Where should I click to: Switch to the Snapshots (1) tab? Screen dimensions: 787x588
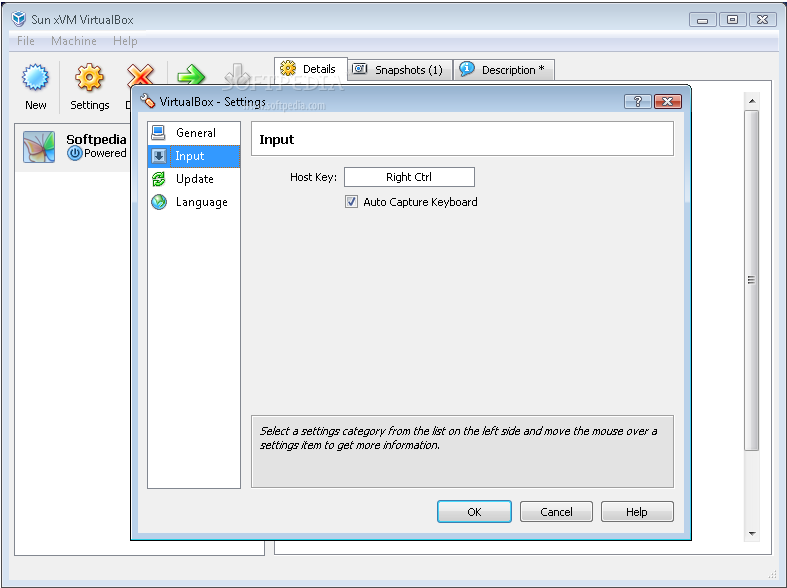coord(400,70)
